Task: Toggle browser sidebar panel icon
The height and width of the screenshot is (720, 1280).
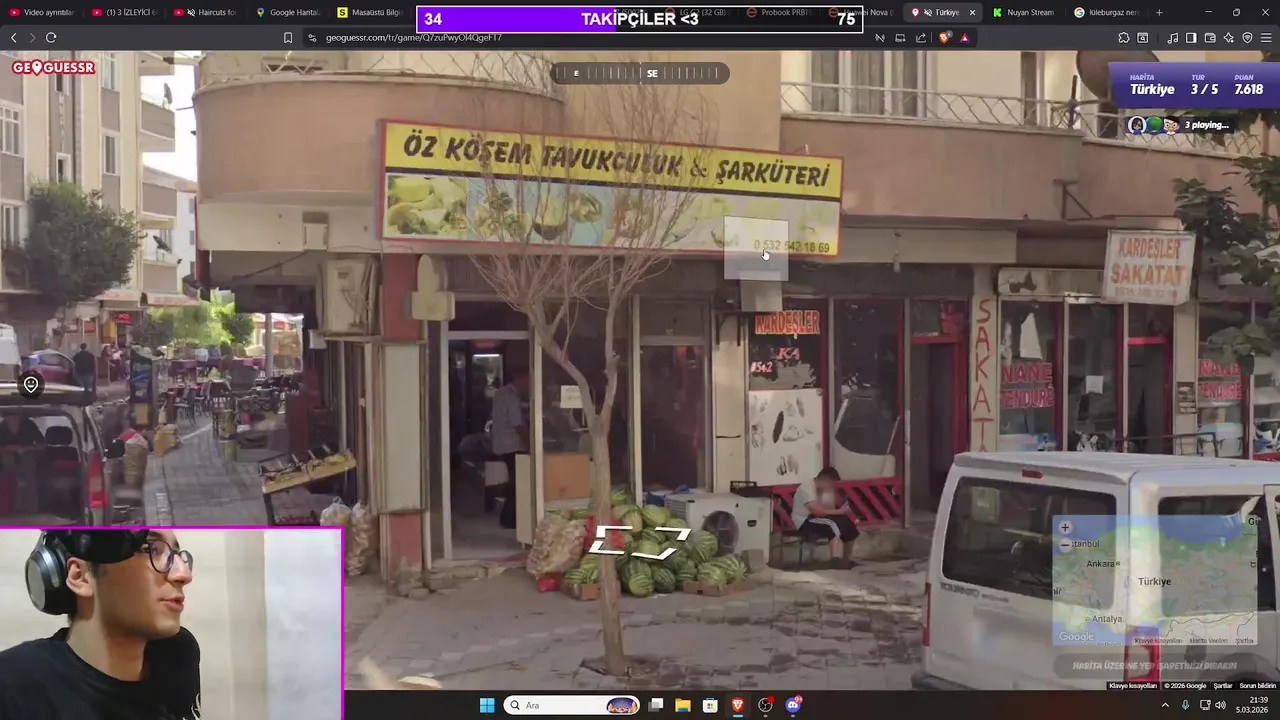Action: [1191, 37]
